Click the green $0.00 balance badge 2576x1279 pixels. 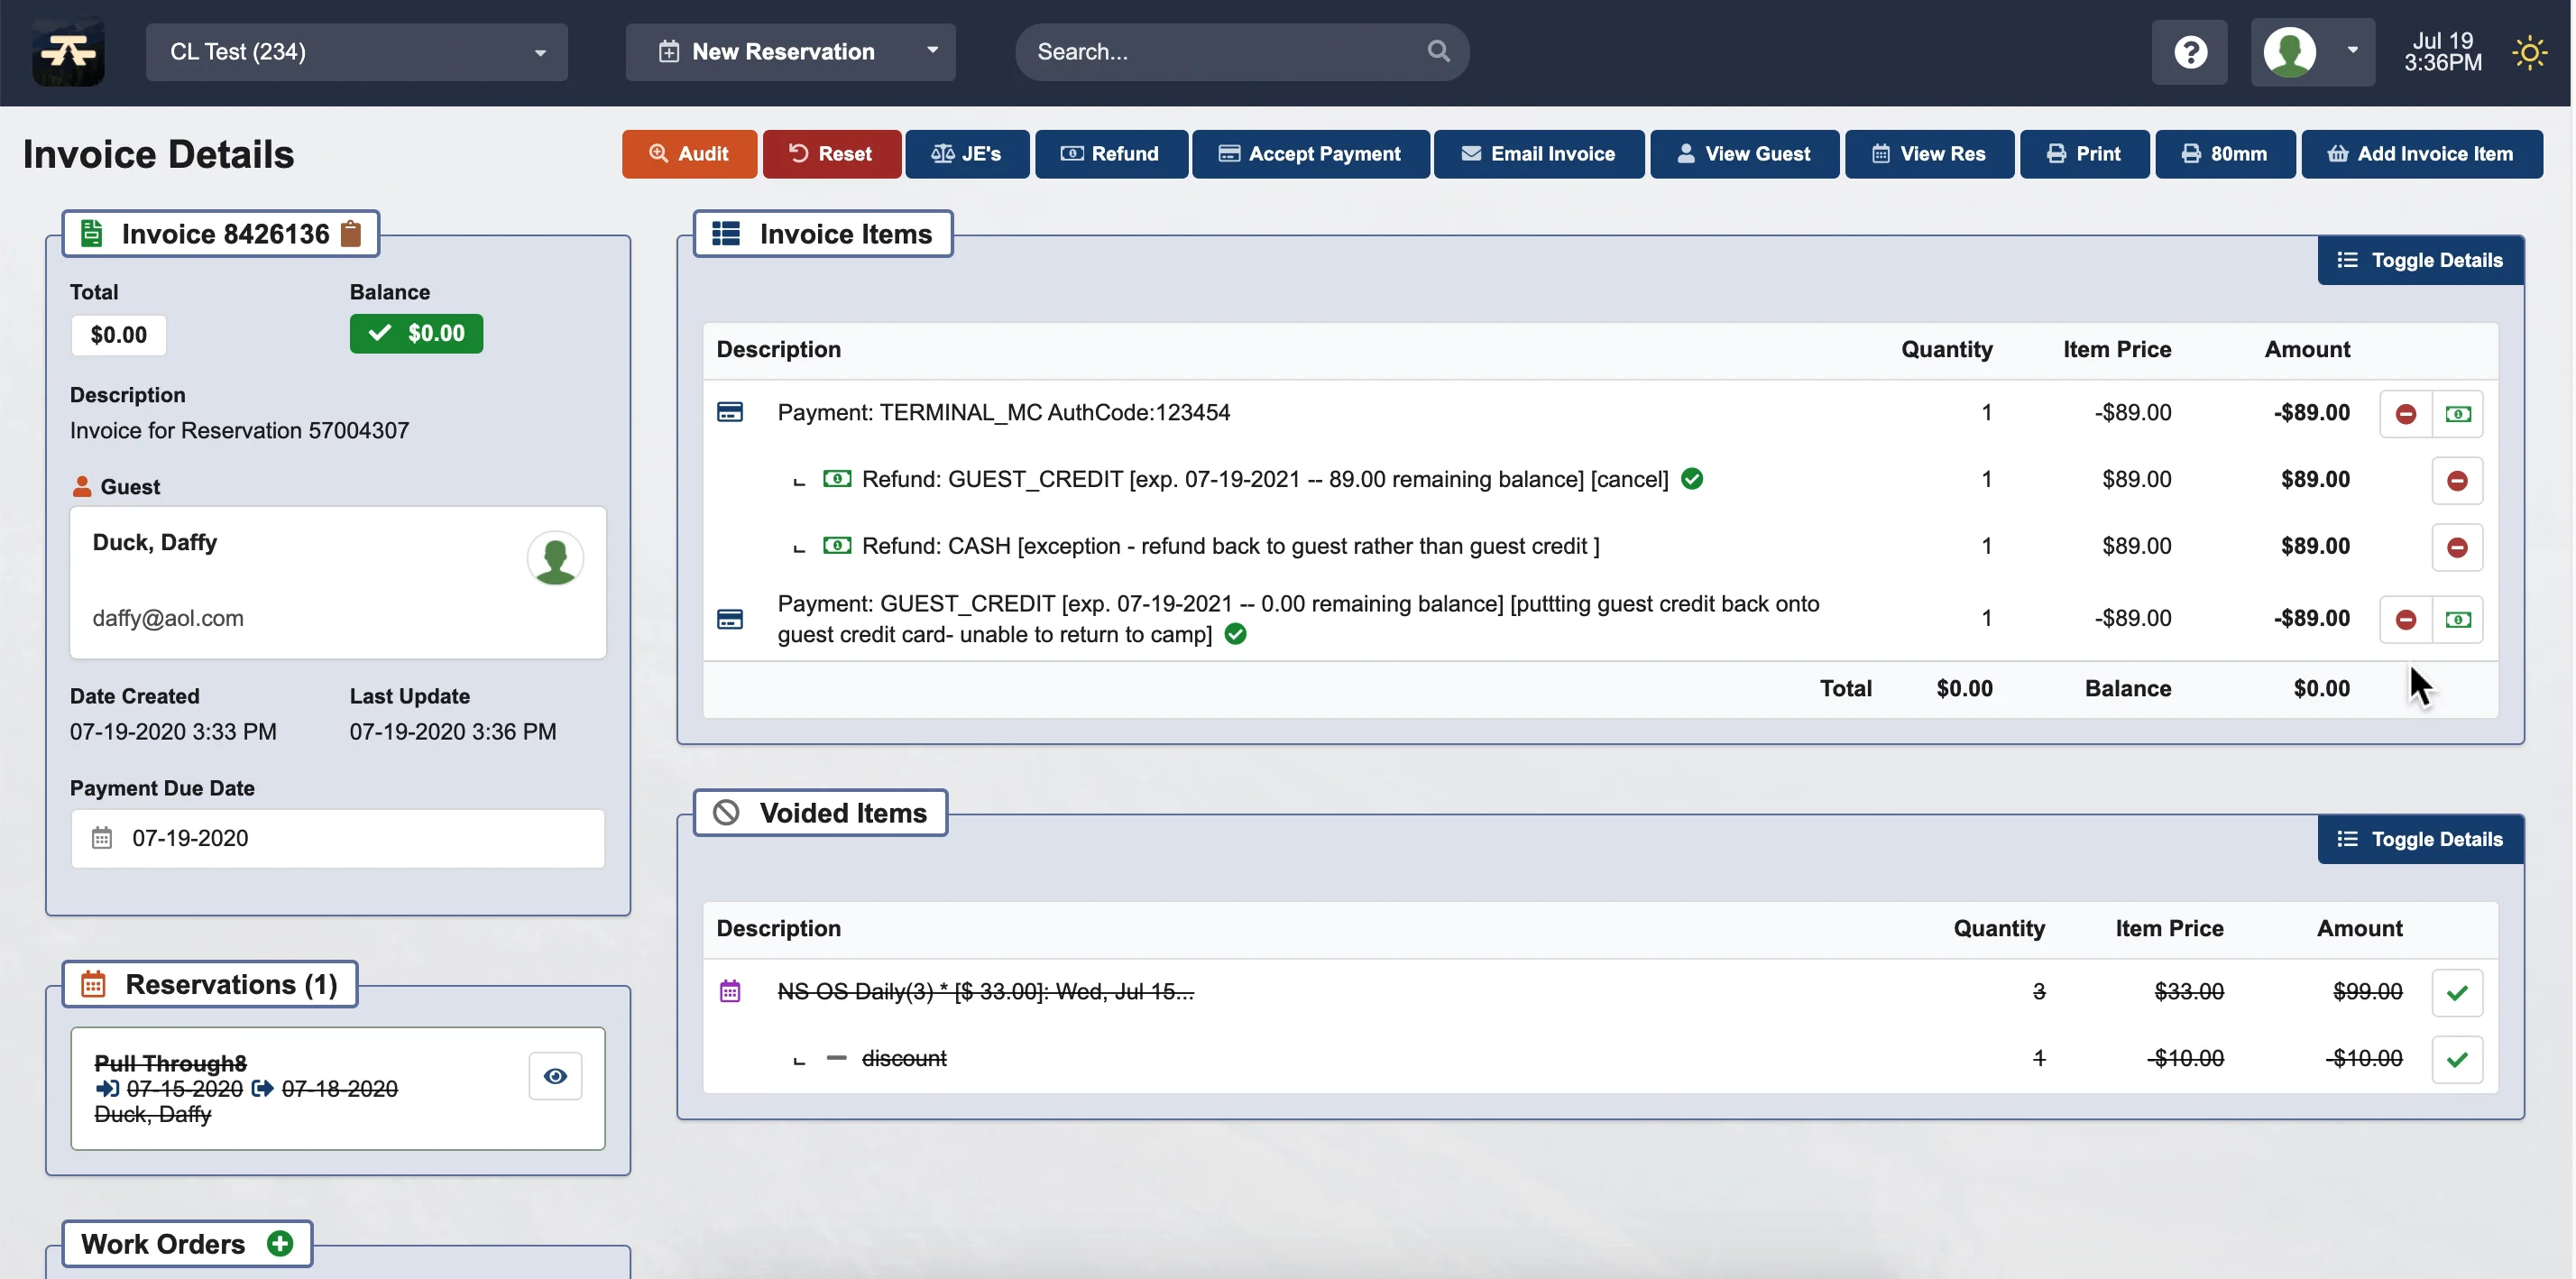[x=416, y=334]
